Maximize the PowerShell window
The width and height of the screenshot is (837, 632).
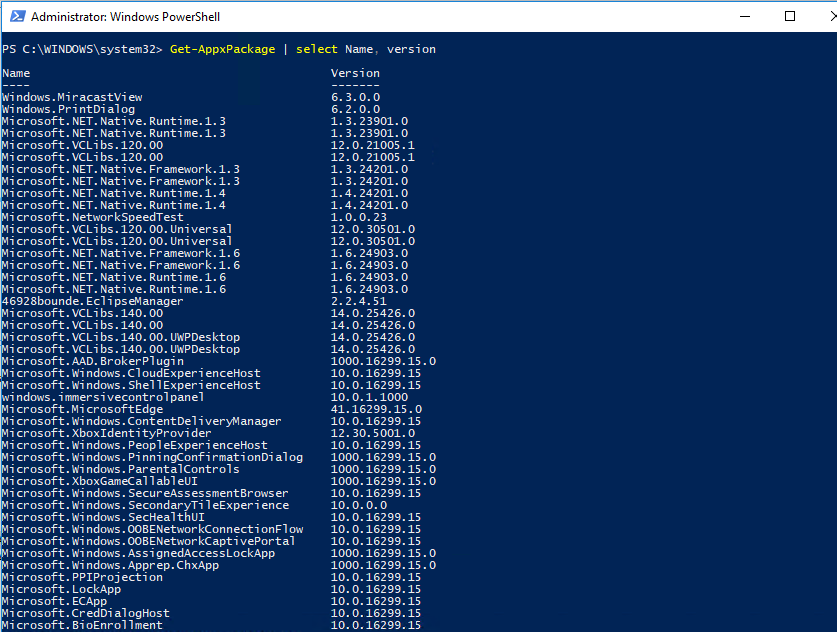coord(789,17)
